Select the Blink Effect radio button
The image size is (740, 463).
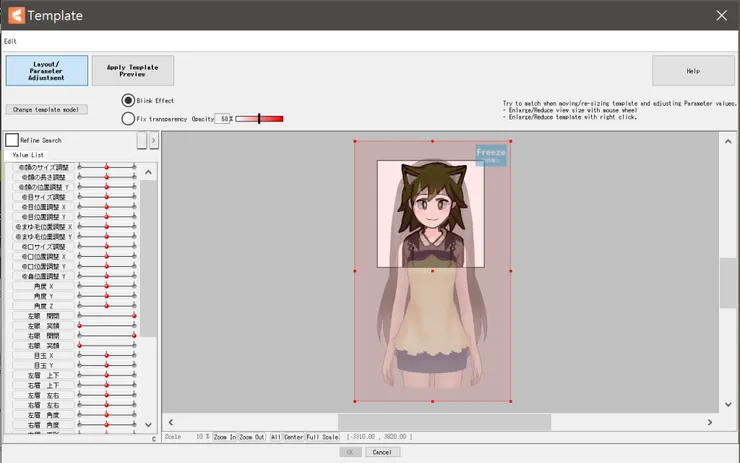128,101
